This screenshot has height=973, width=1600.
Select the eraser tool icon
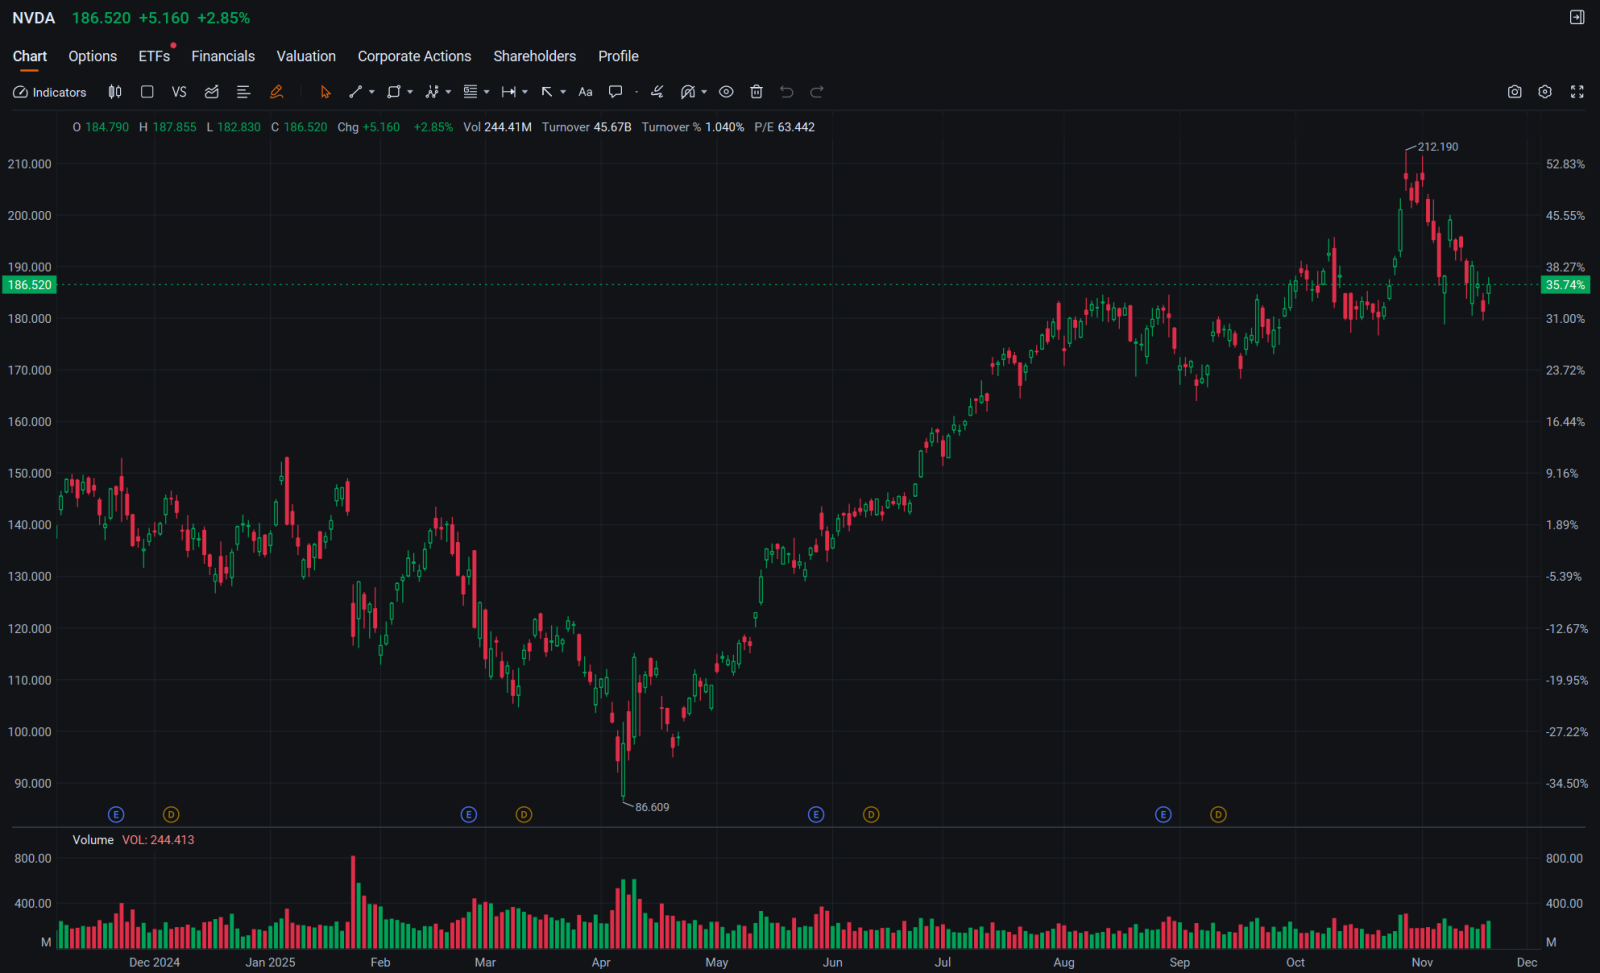pos(657,92)
